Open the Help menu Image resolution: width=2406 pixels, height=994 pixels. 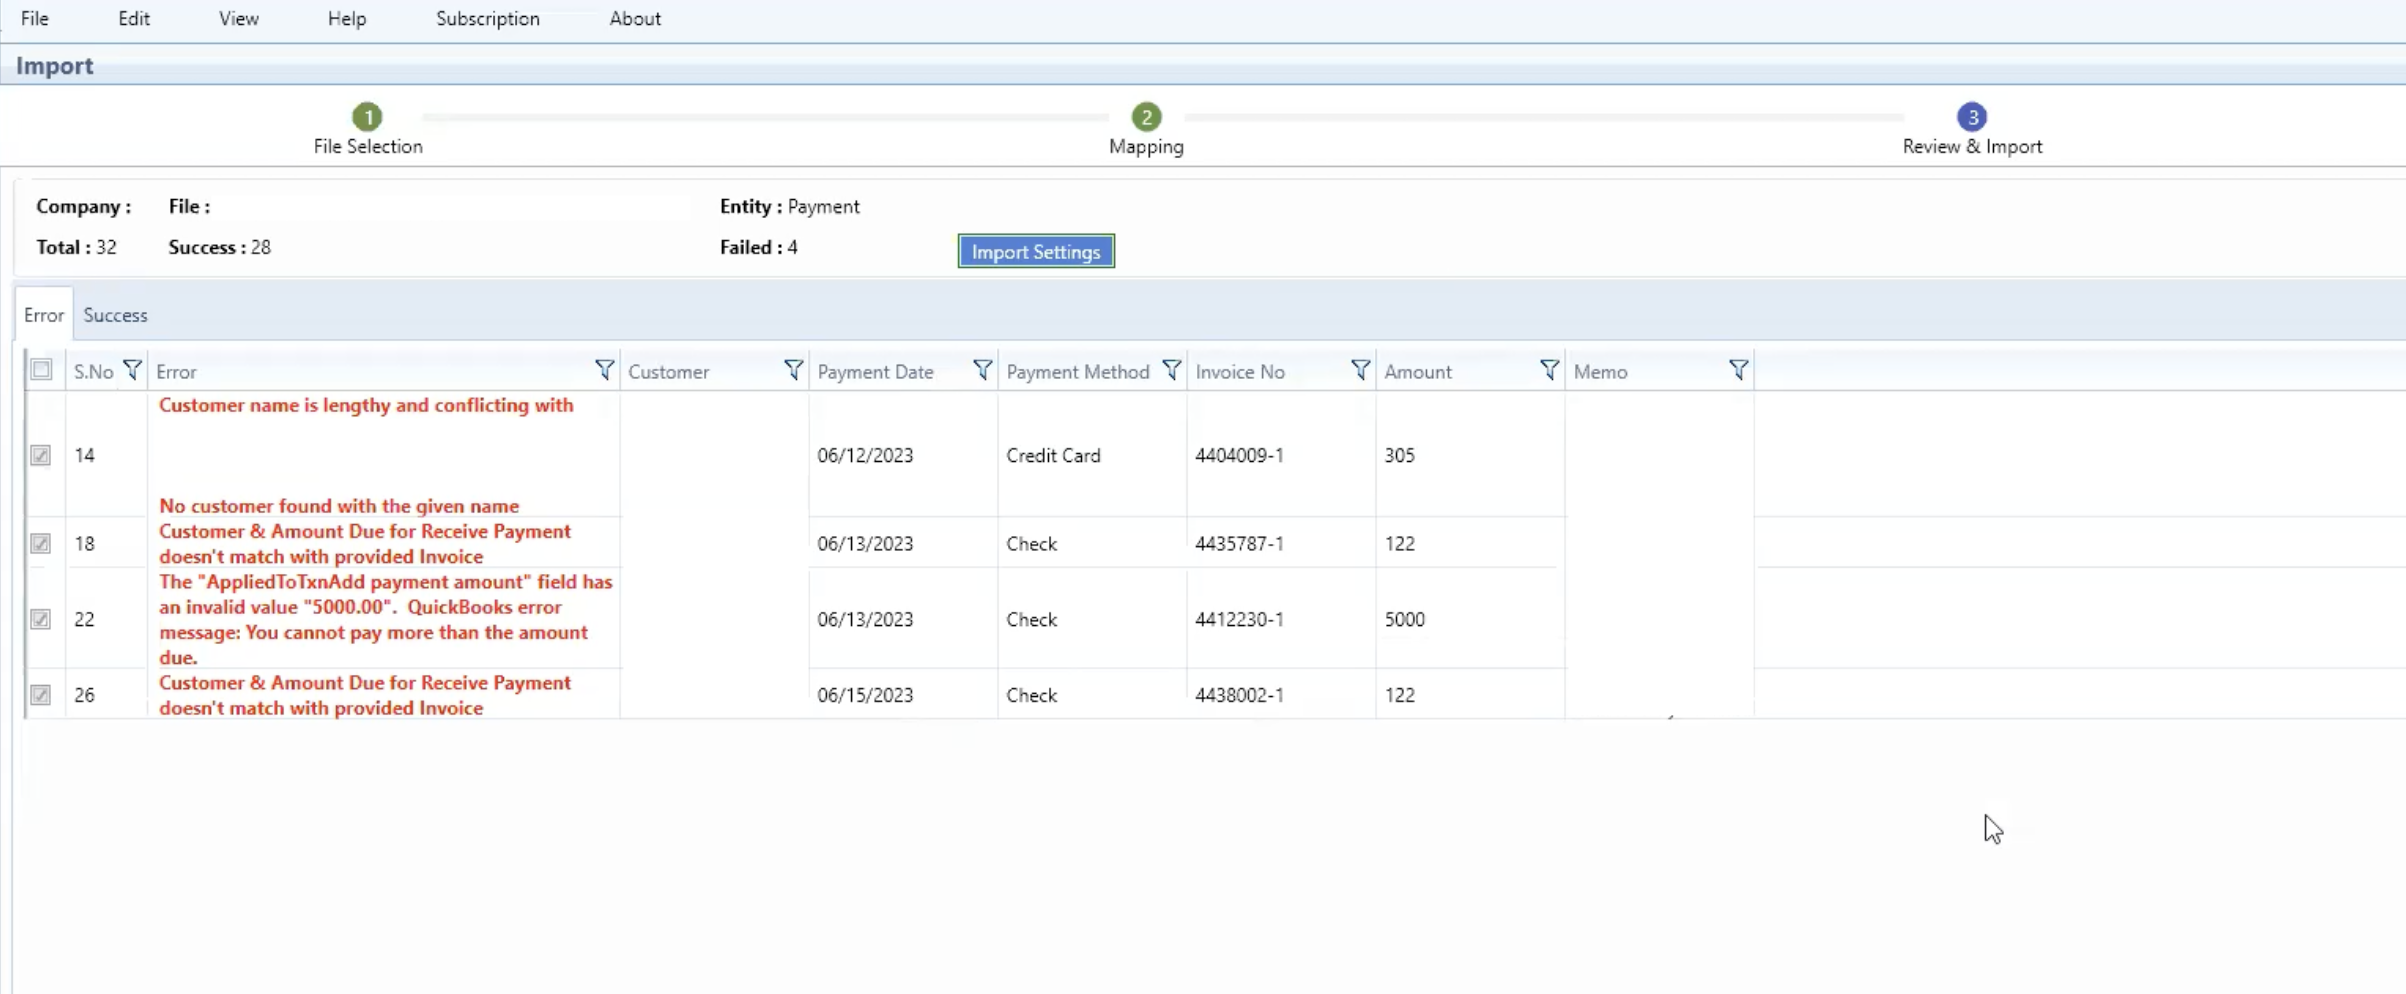pos(346,19)
